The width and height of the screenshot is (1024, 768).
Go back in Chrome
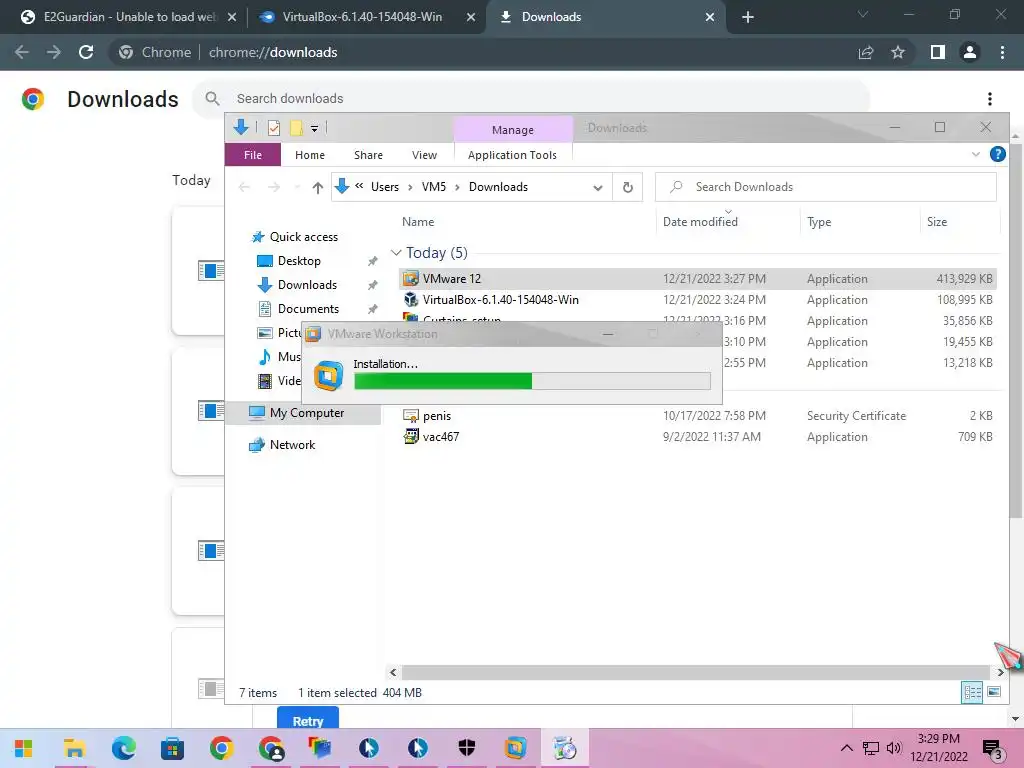22,52
